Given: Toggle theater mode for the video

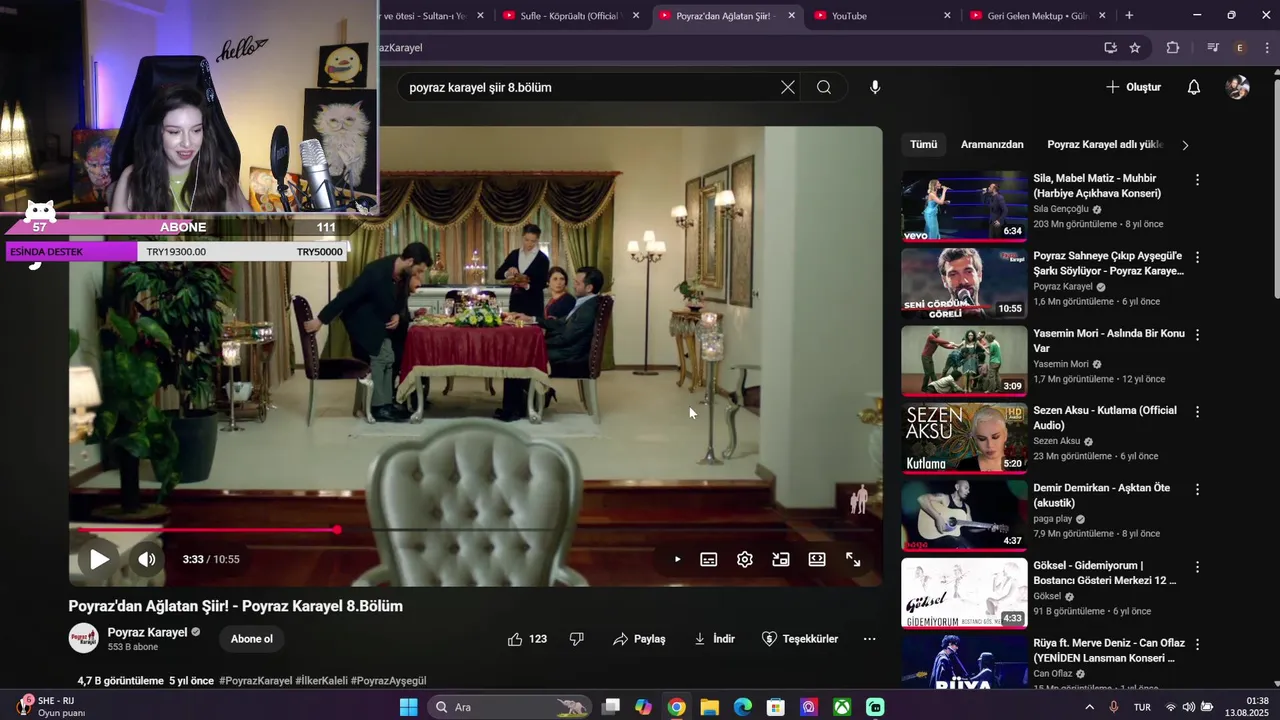Looking at the screenshot, I should 817,560.
